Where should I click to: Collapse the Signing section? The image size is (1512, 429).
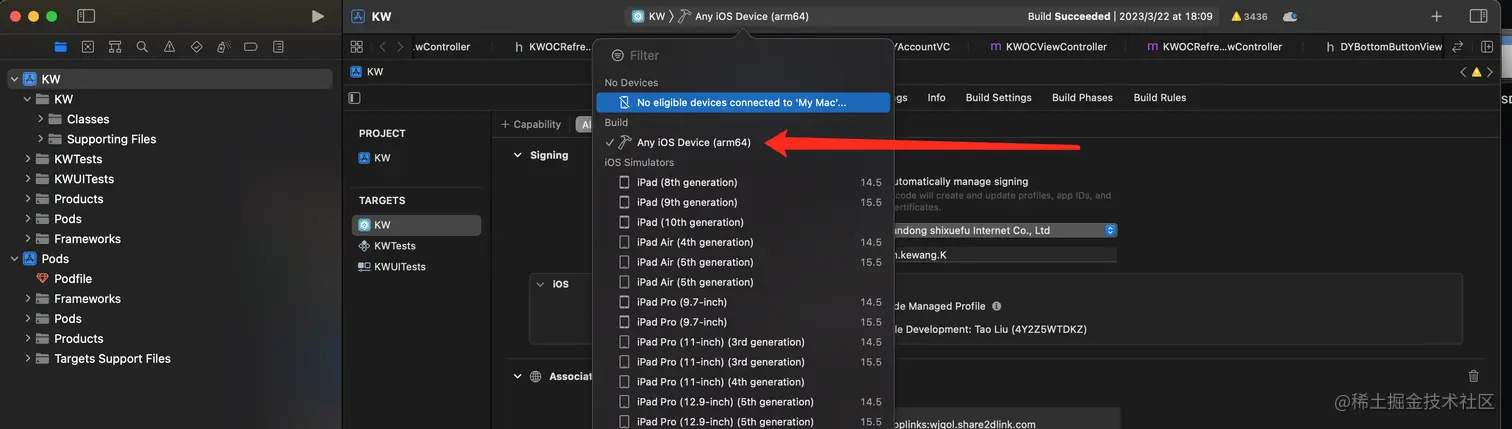(518, 155)
